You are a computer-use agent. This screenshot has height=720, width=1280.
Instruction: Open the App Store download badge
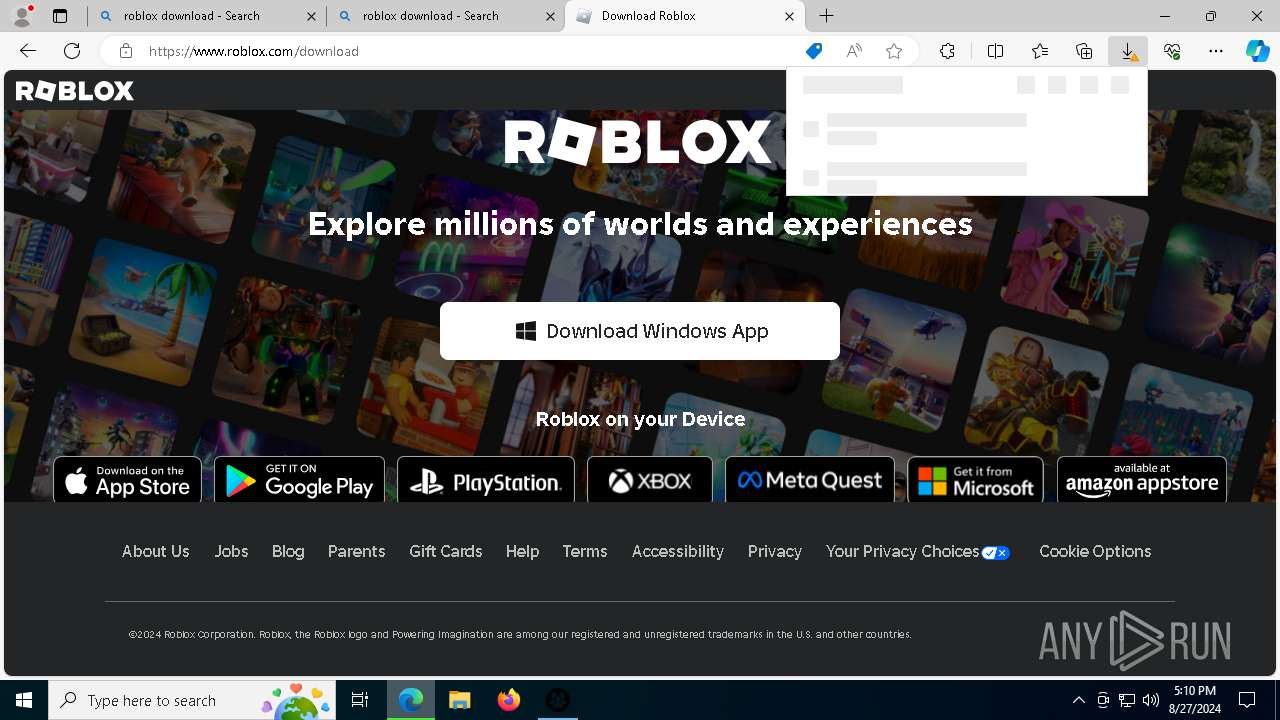pos(127,480)
